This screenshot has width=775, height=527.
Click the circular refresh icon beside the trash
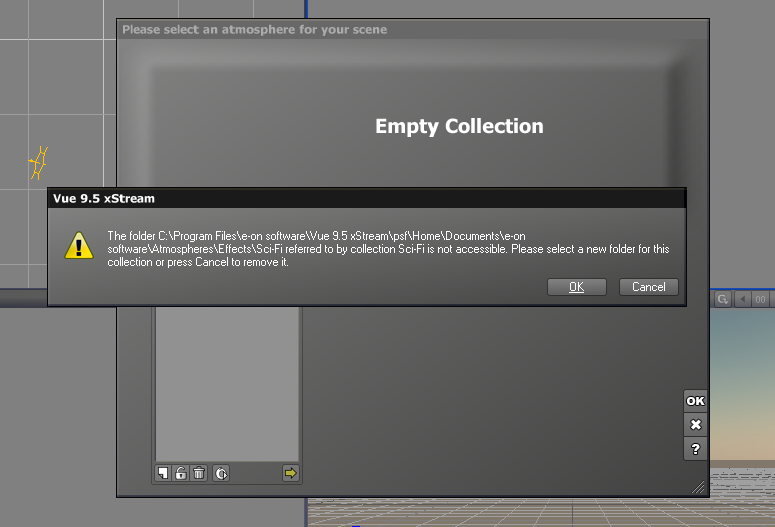(x=221, y=473)
